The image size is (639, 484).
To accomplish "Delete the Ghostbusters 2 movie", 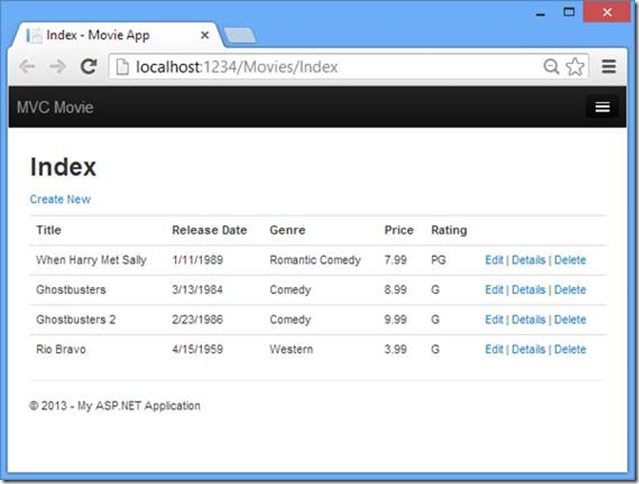I will tap(570, 320).
